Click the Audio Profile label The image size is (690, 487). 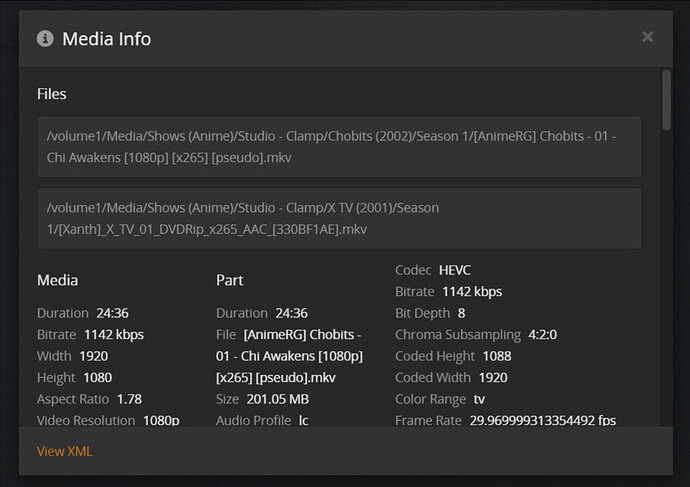(x=253, y=421)
